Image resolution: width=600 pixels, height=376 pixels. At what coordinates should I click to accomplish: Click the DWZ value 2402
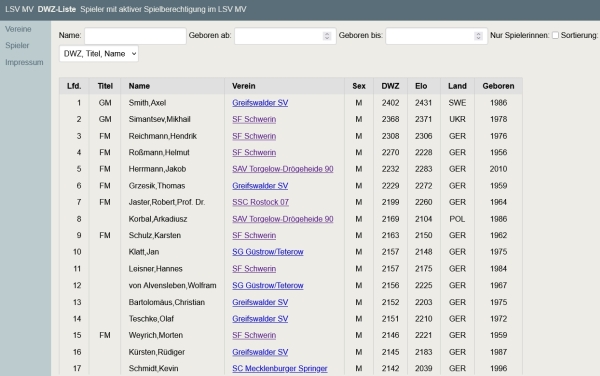390,103
